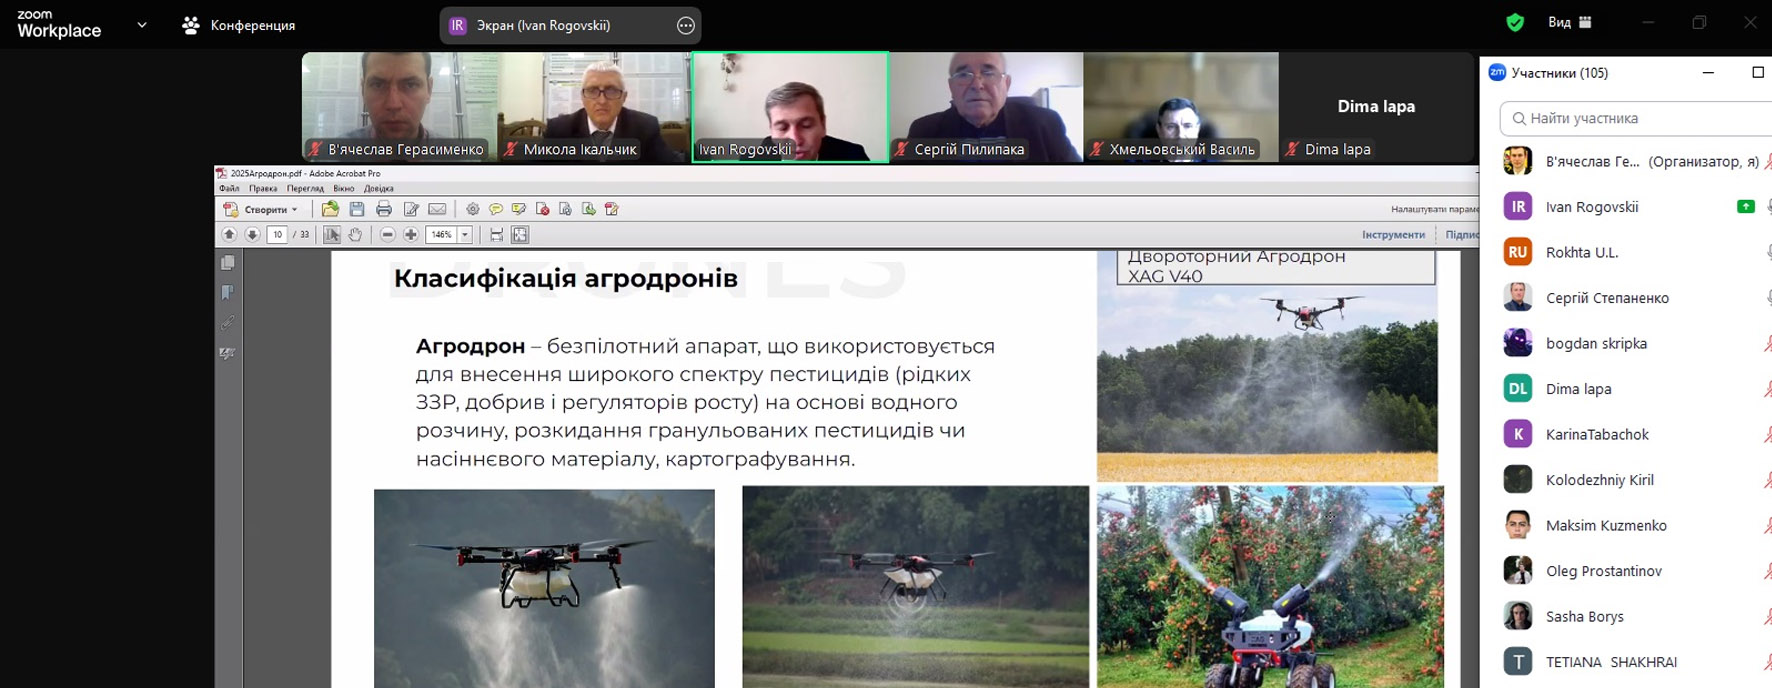1772x688 pixels.
Task: Toggle the fit-width scrolling mode button
Action: [x=496, y=235]
